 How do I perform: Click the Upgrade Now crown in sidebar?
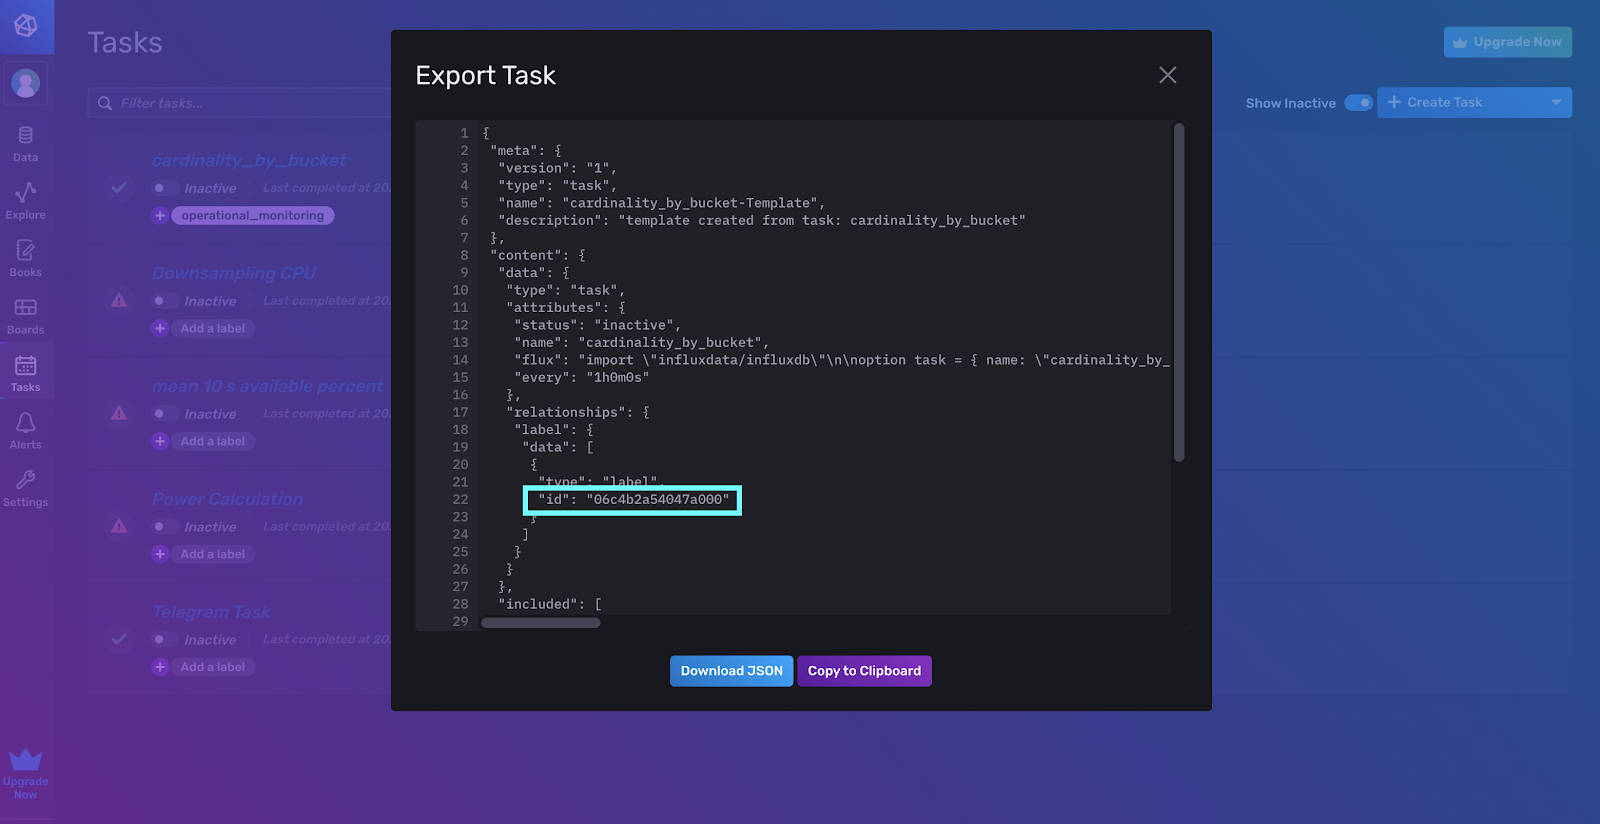click(26, 774)
